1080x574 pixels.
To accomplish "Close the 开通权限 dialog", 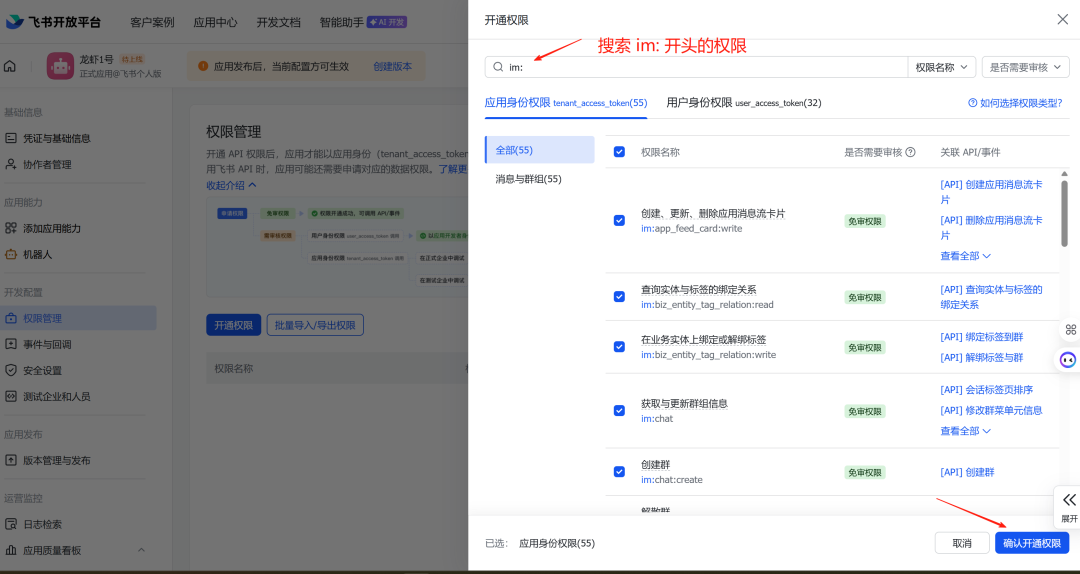I will tap(1062, 19).
